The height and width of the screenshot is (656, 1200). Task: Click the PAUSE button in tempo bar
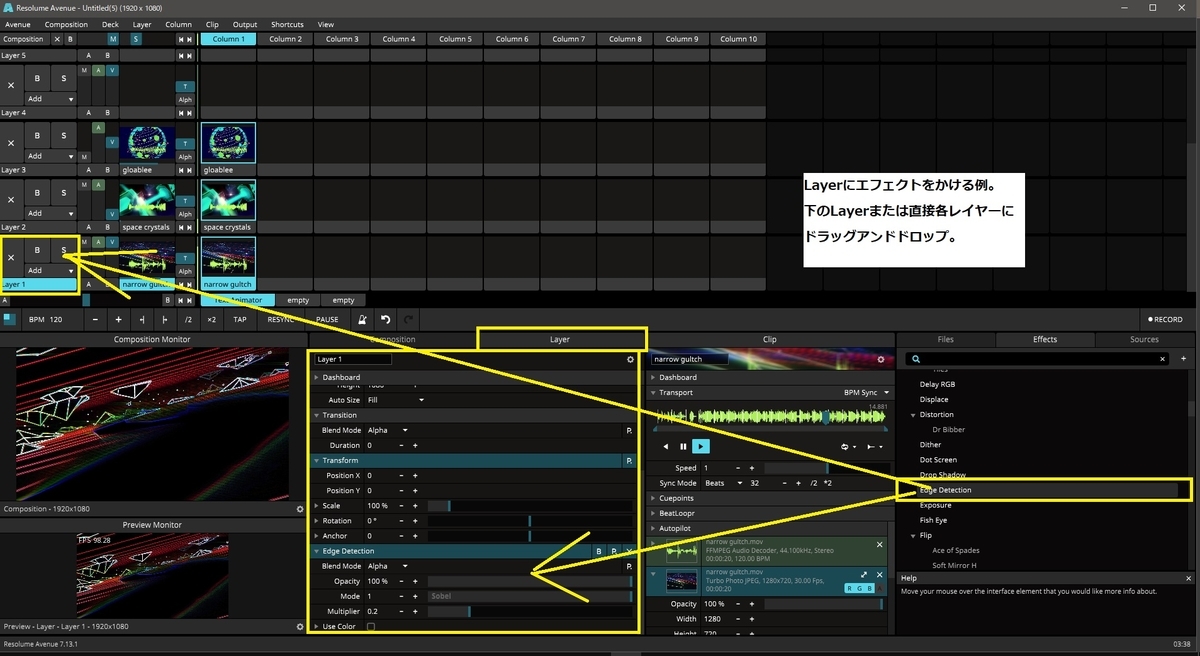(327, 320)
